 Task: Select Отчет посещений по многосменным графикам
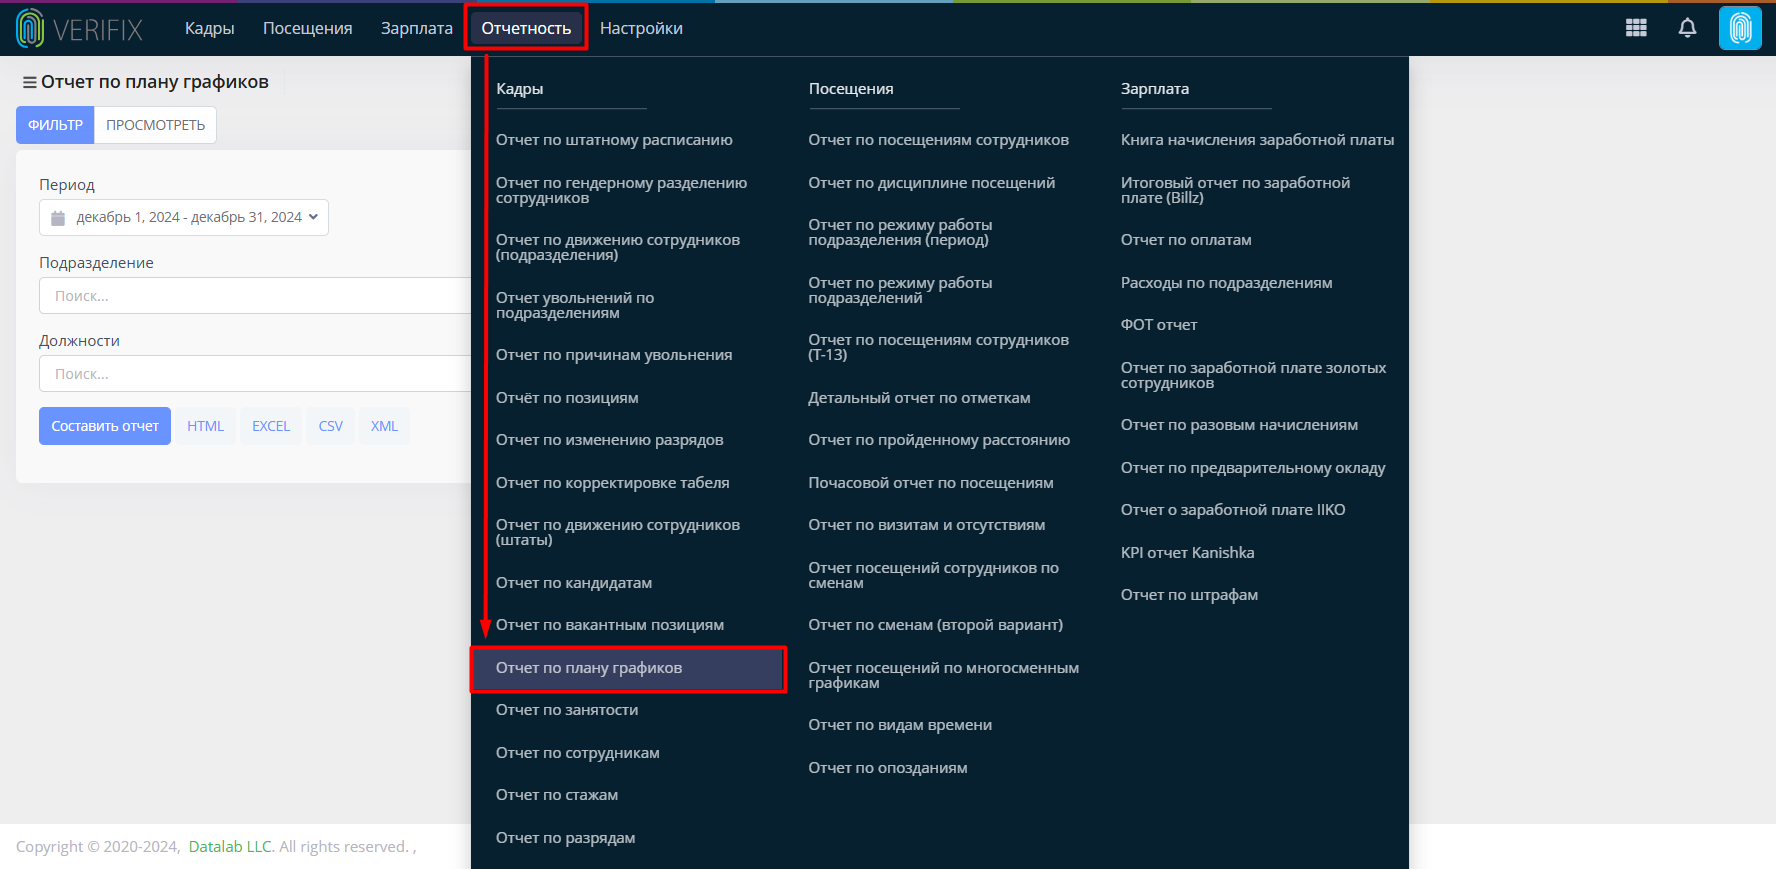(944, 675)
